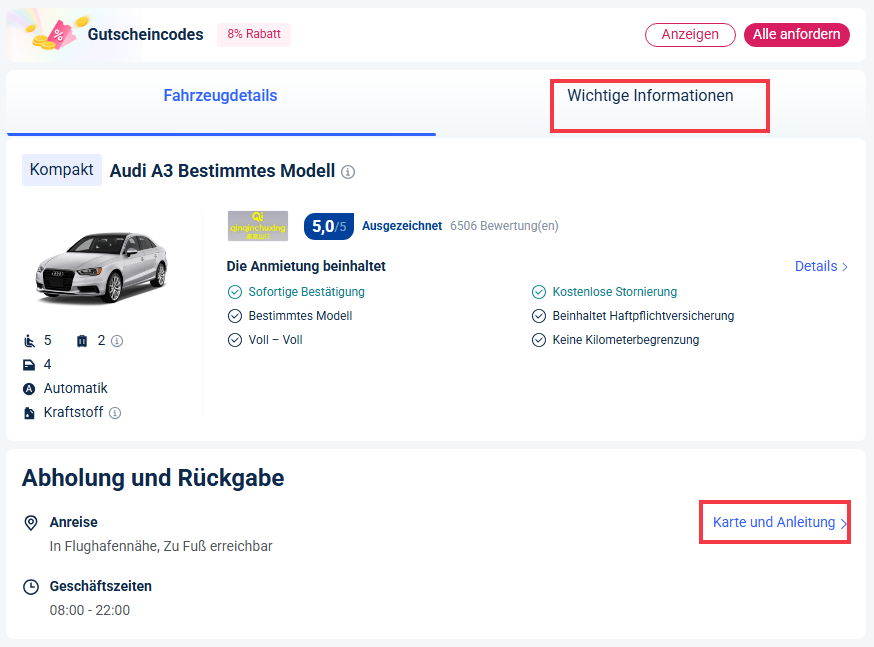Click the Die Anmietung beinhaltet heading
The height and width of the screenshot is (647, 874).
(306, 266)
